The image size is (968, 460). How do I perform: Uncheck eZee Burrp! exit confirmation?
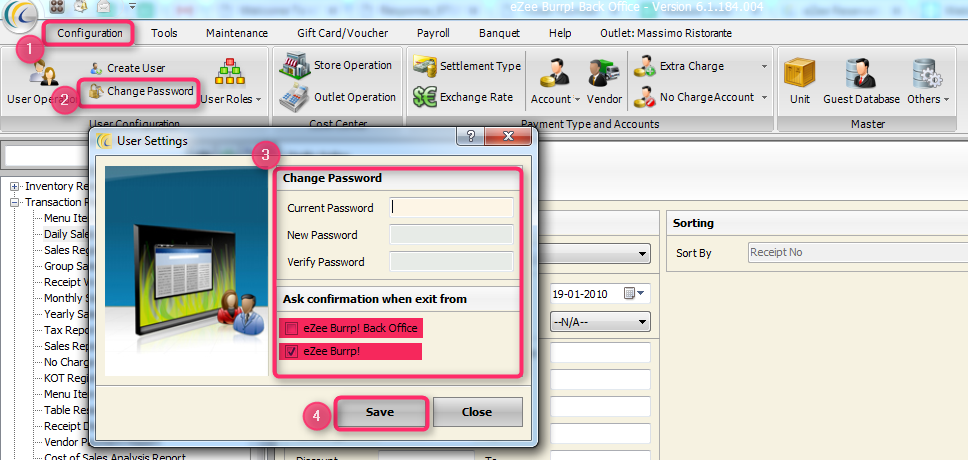[291, 352]
